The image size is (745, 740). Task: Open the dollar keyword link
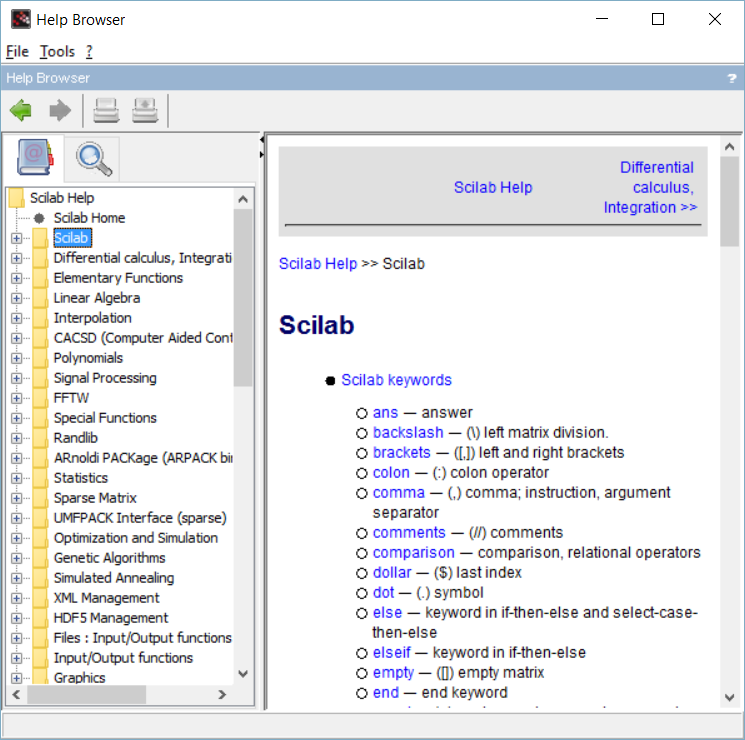click(x=392, y=572)
